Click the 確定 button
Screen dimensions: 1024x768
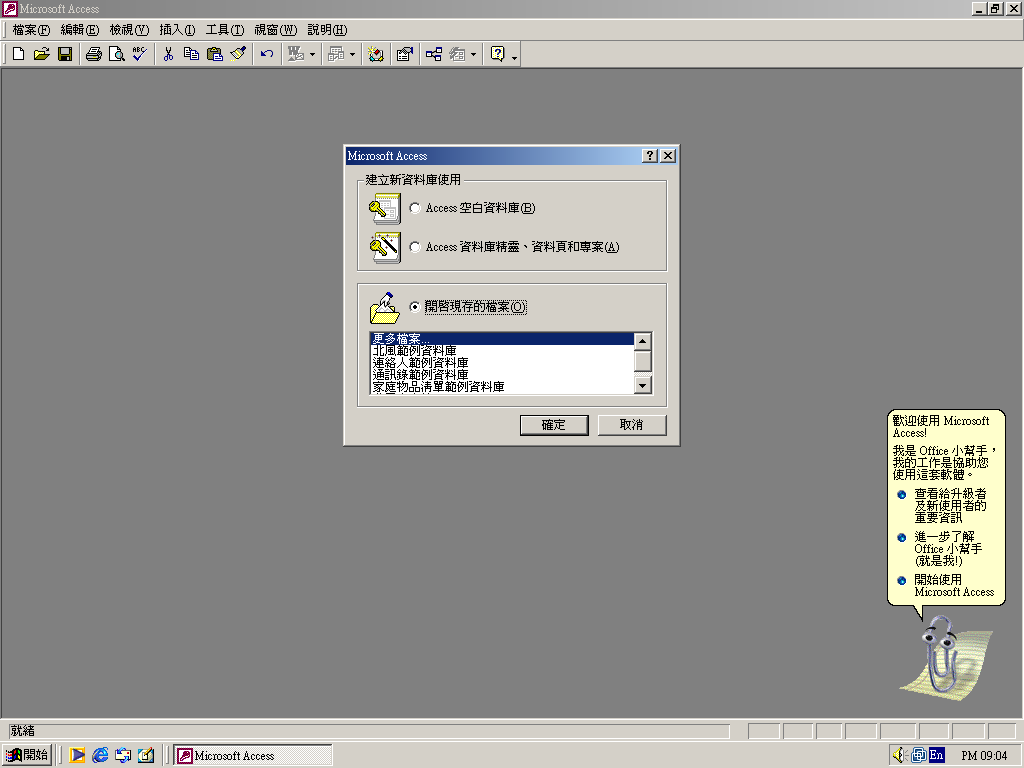pyautogui.click(x=554, y=425)
